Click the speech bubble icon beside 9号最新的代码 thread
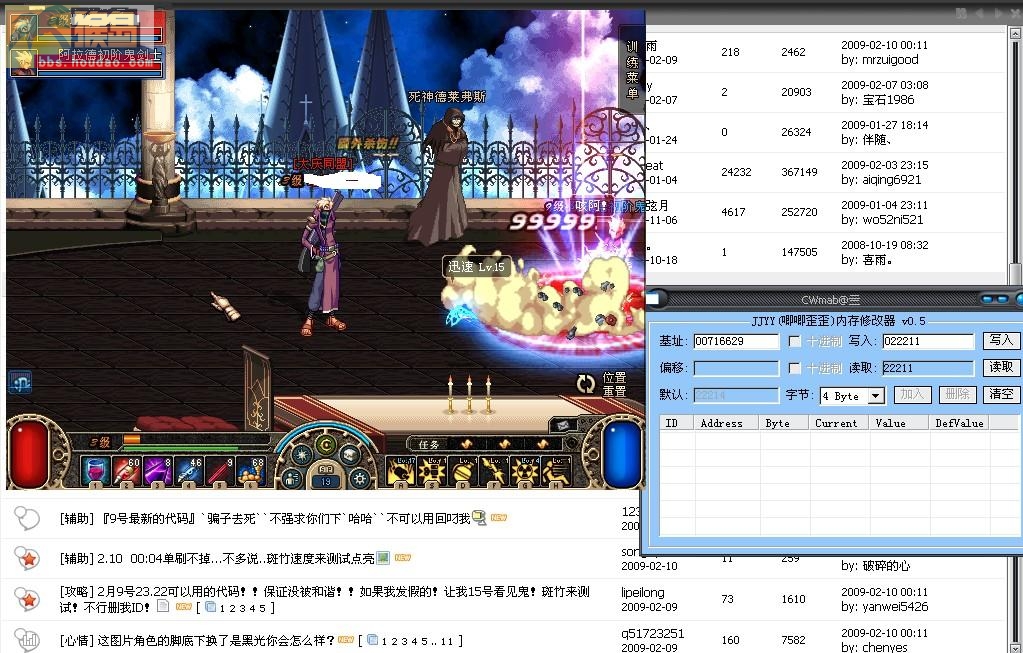 coord(27,518)
